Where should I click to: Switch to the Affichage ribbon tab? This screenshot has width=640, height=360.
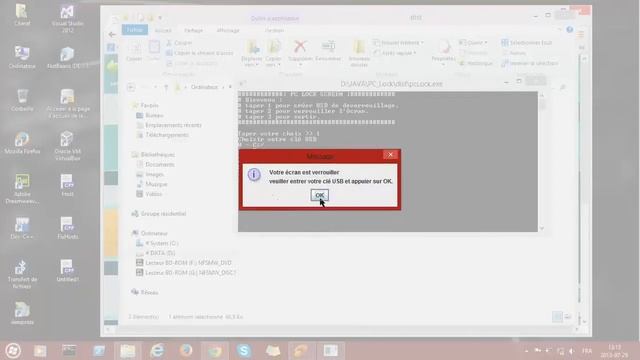pos(228,30)
